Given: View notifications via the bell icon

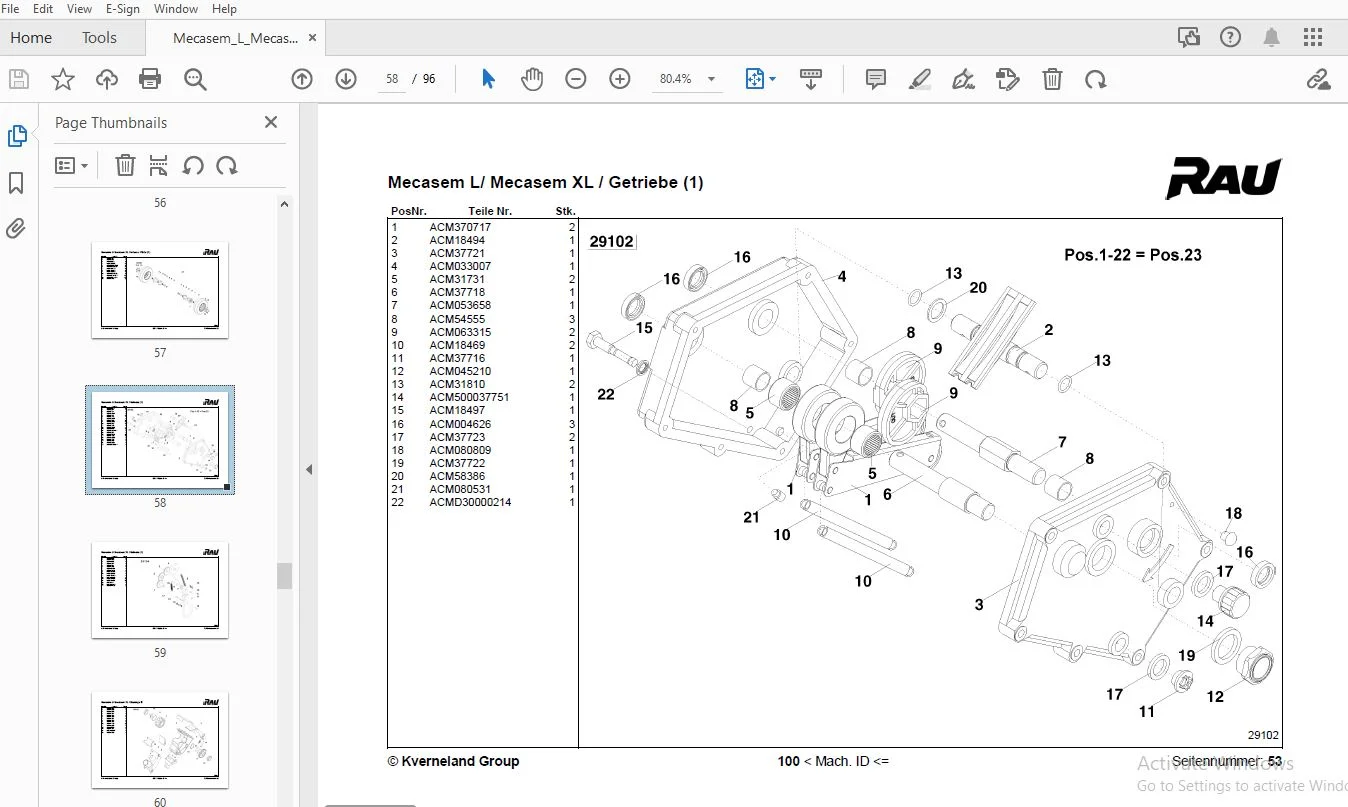Looking at the screenshot, I should 1272,38.
